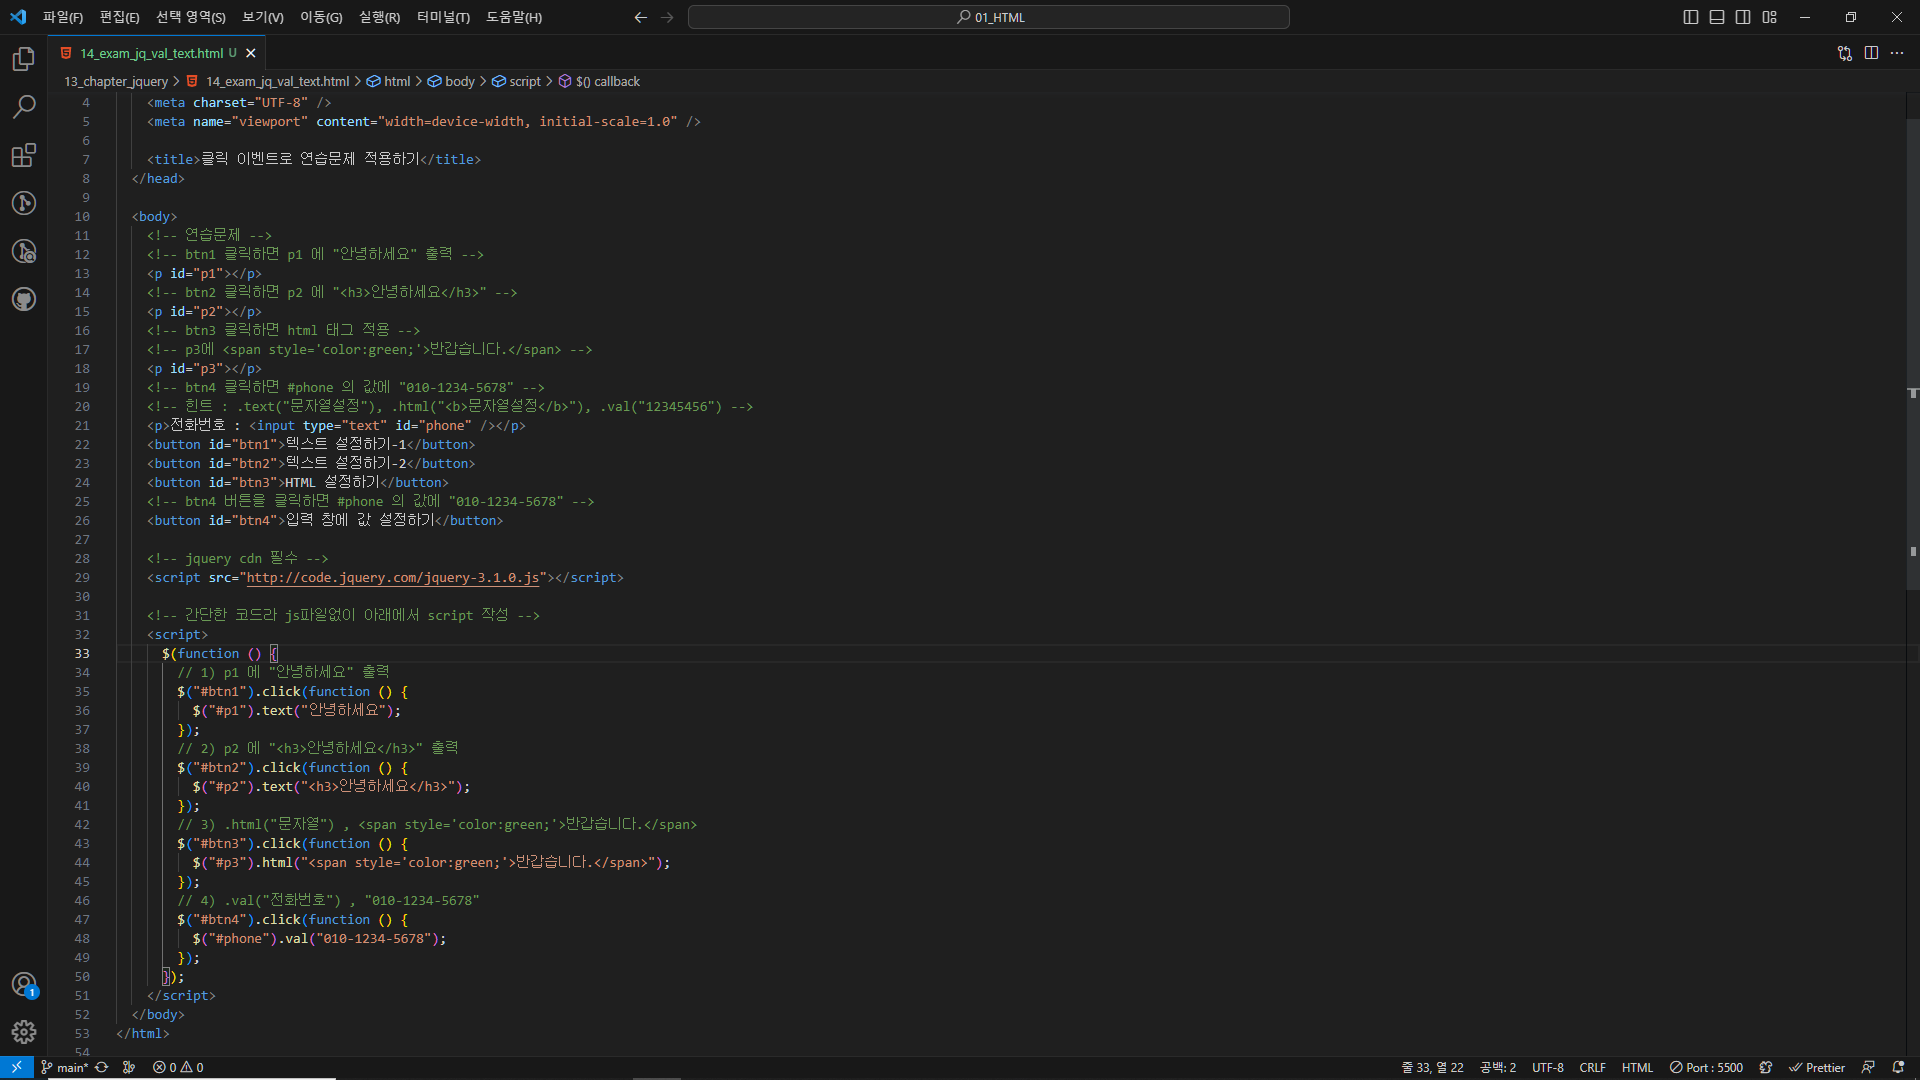Toggle the Secondary Side Bar layout button
1920x1080 pixels.
[1743, 17]
